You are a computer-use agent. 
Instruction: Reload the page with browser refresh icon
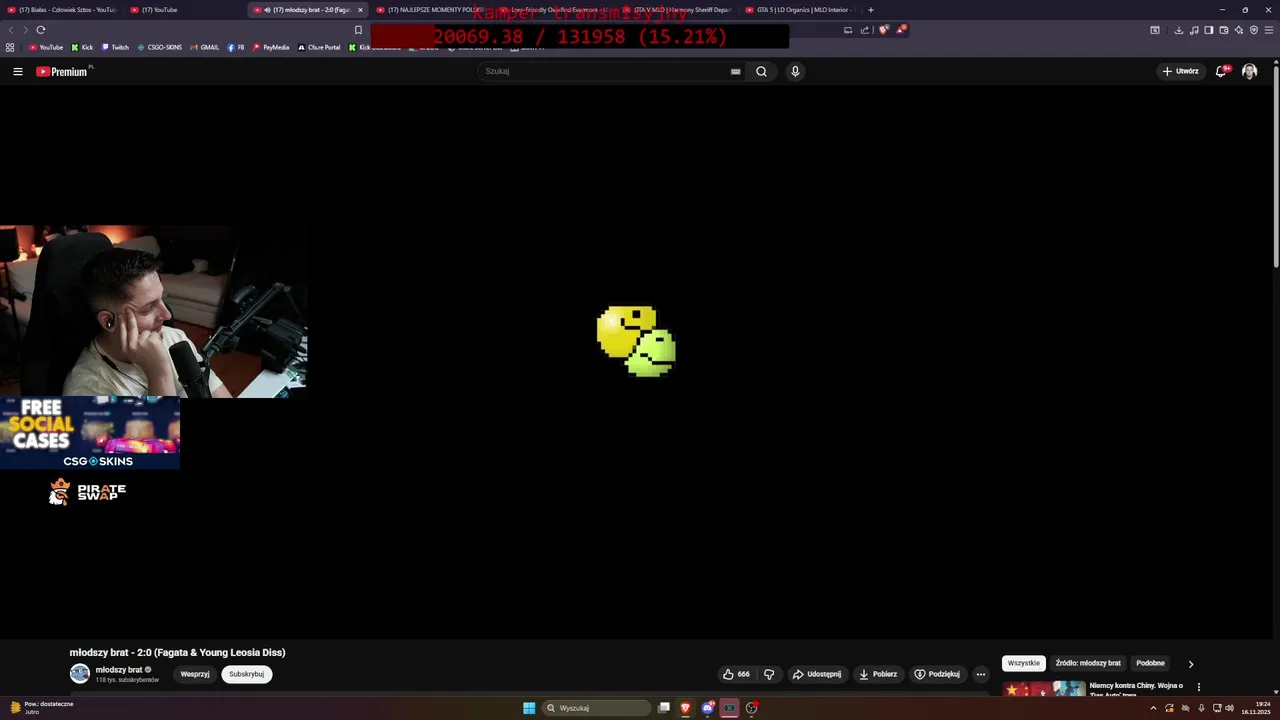(41, 30)
